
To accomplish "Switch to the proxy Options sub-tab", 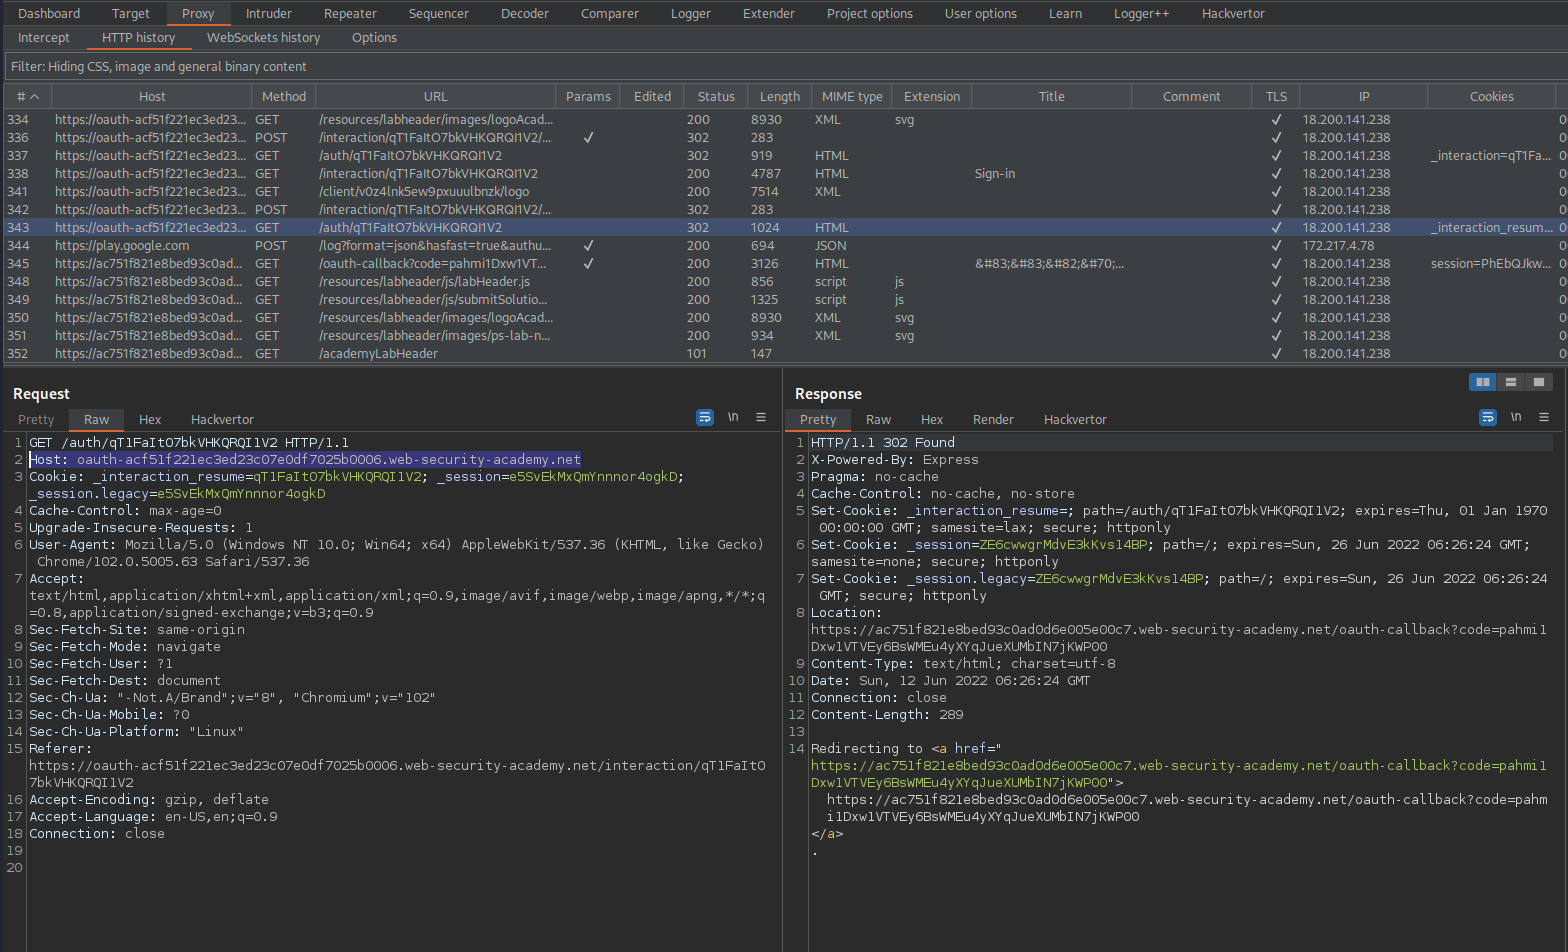I will click(x=375, y=38).
